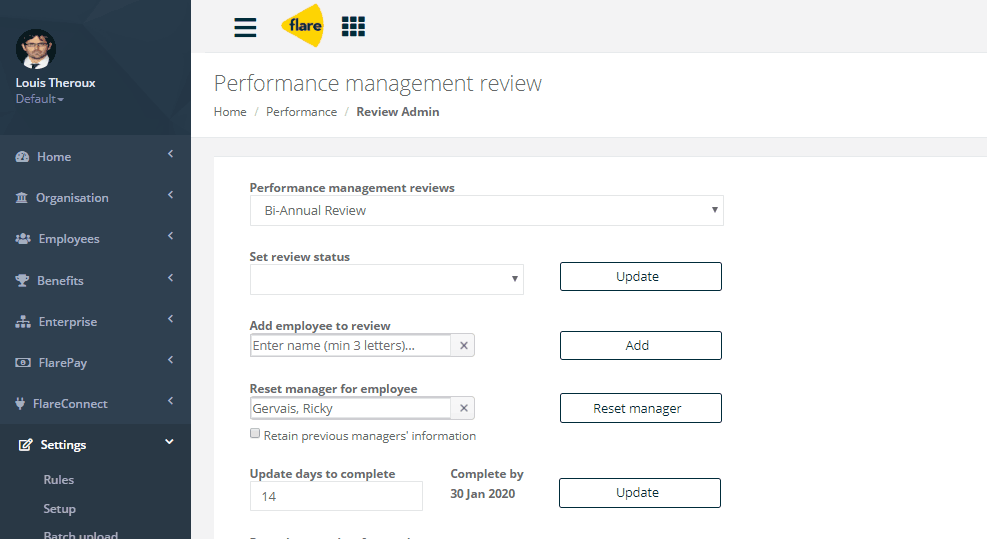The image size is (987, 539).
Task: Open the Rules settings submenu item
Action: click(x=59, y=480)
